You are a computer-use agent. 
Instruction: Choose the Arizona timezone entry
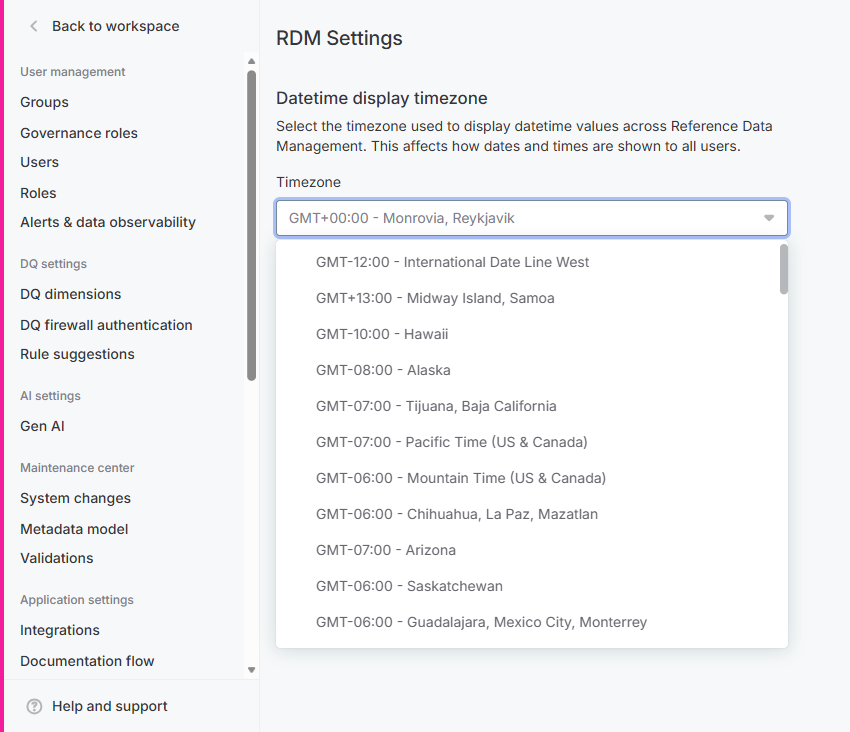click(385, 550)
